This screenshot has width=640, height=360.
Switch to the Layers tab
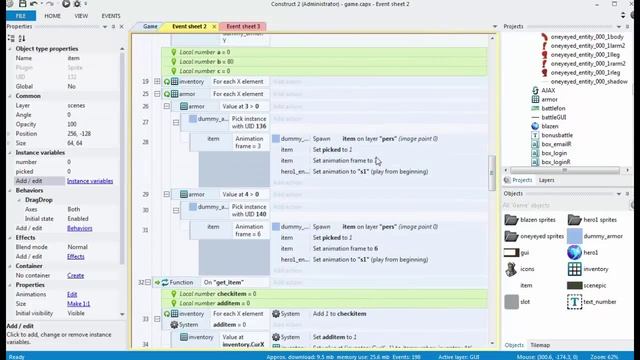coord(546,180)
